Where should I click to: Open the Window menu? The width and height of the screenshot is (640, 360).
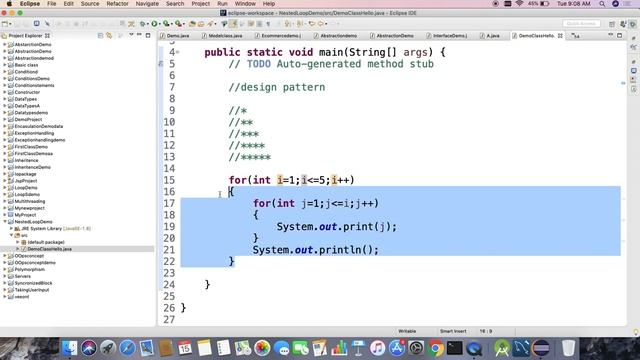click(245, 4)
